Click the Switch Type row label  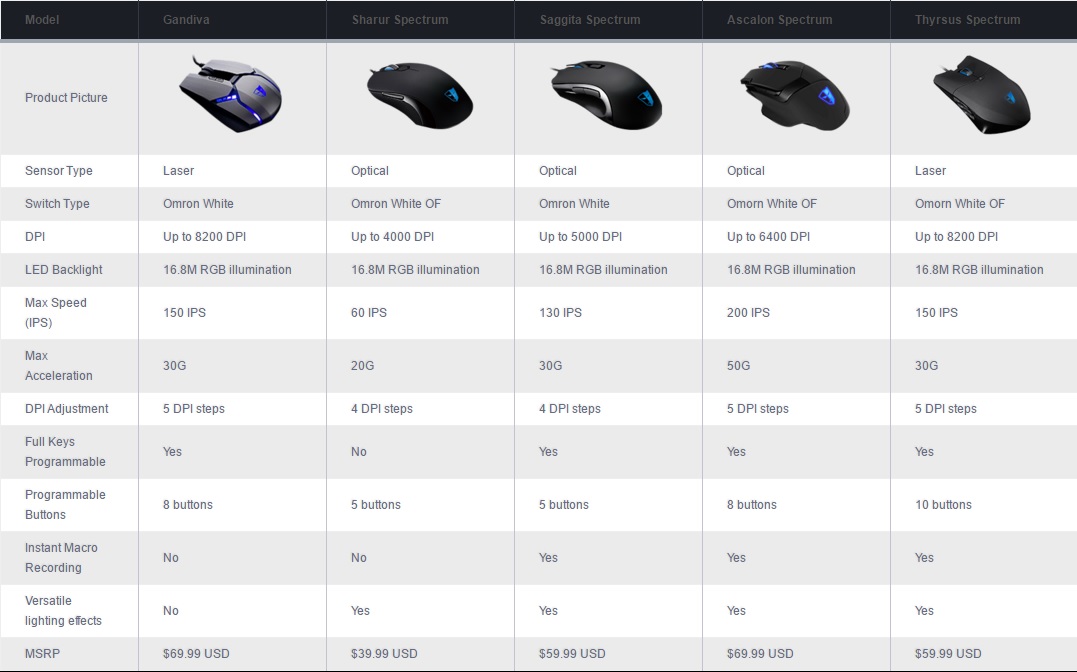point(57,204)
